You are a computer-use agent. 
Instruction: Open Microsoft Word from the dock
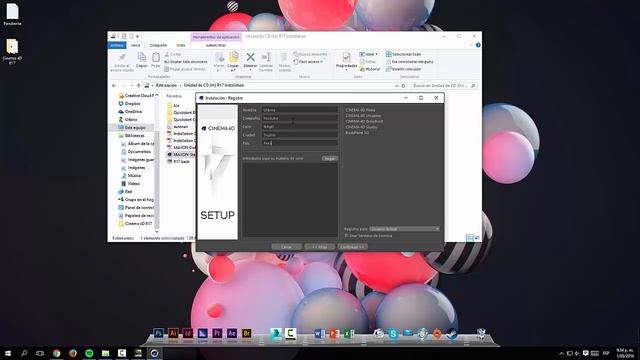320,333
